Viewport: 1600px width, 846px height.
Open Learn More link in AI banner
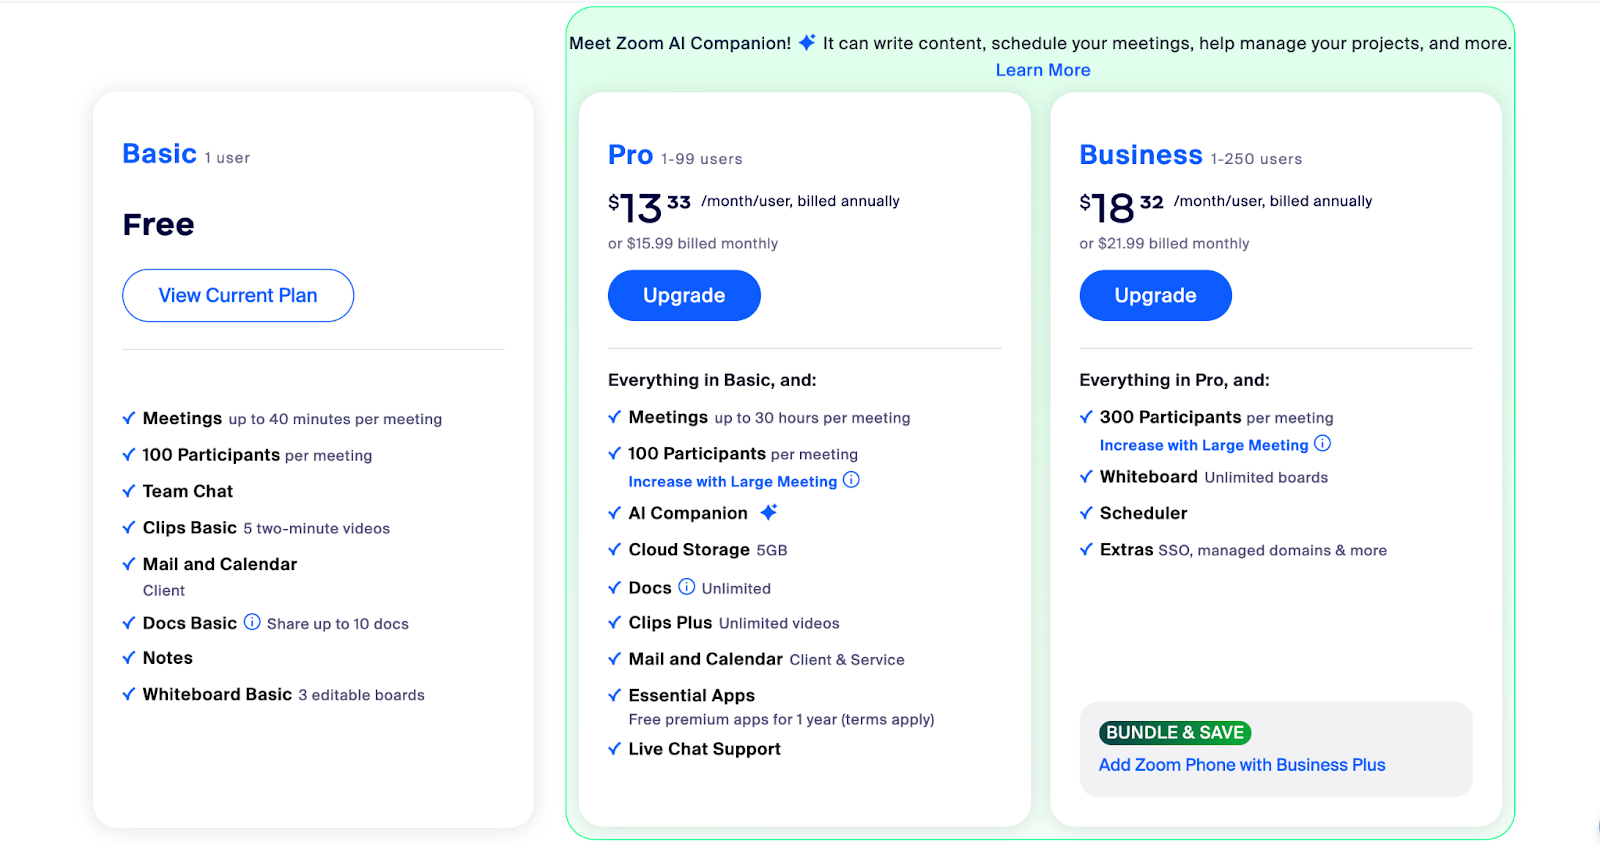[1043, 70]
